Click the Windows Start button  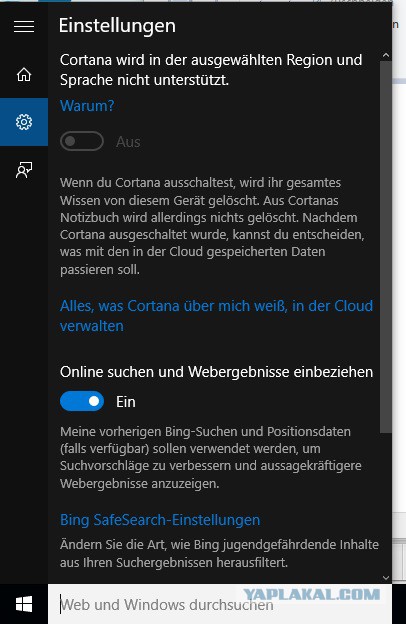(24, 604)
